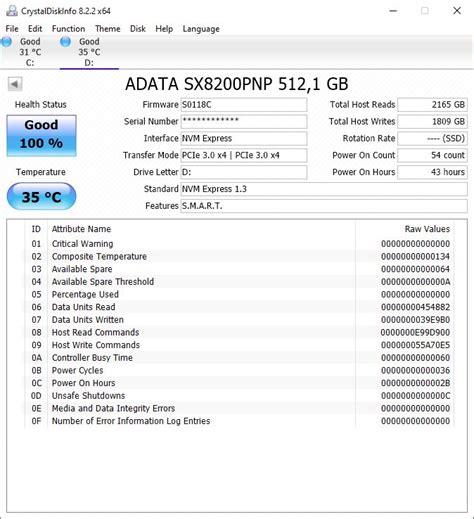
Task: Open the Help menu
Action: (164, 29)
